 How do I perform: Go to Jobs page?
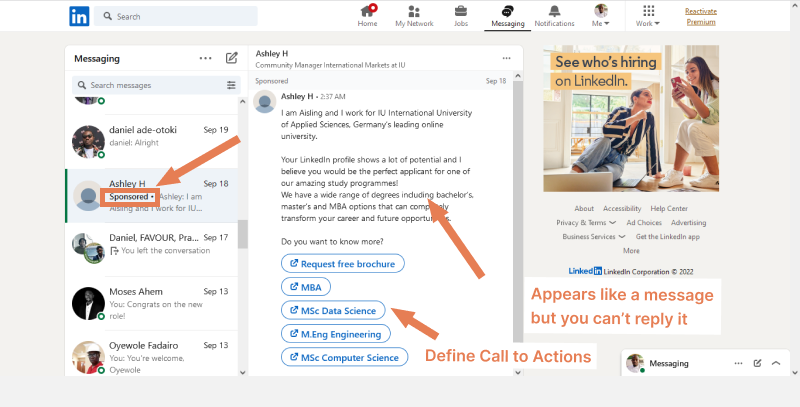(x=461, y=16)
